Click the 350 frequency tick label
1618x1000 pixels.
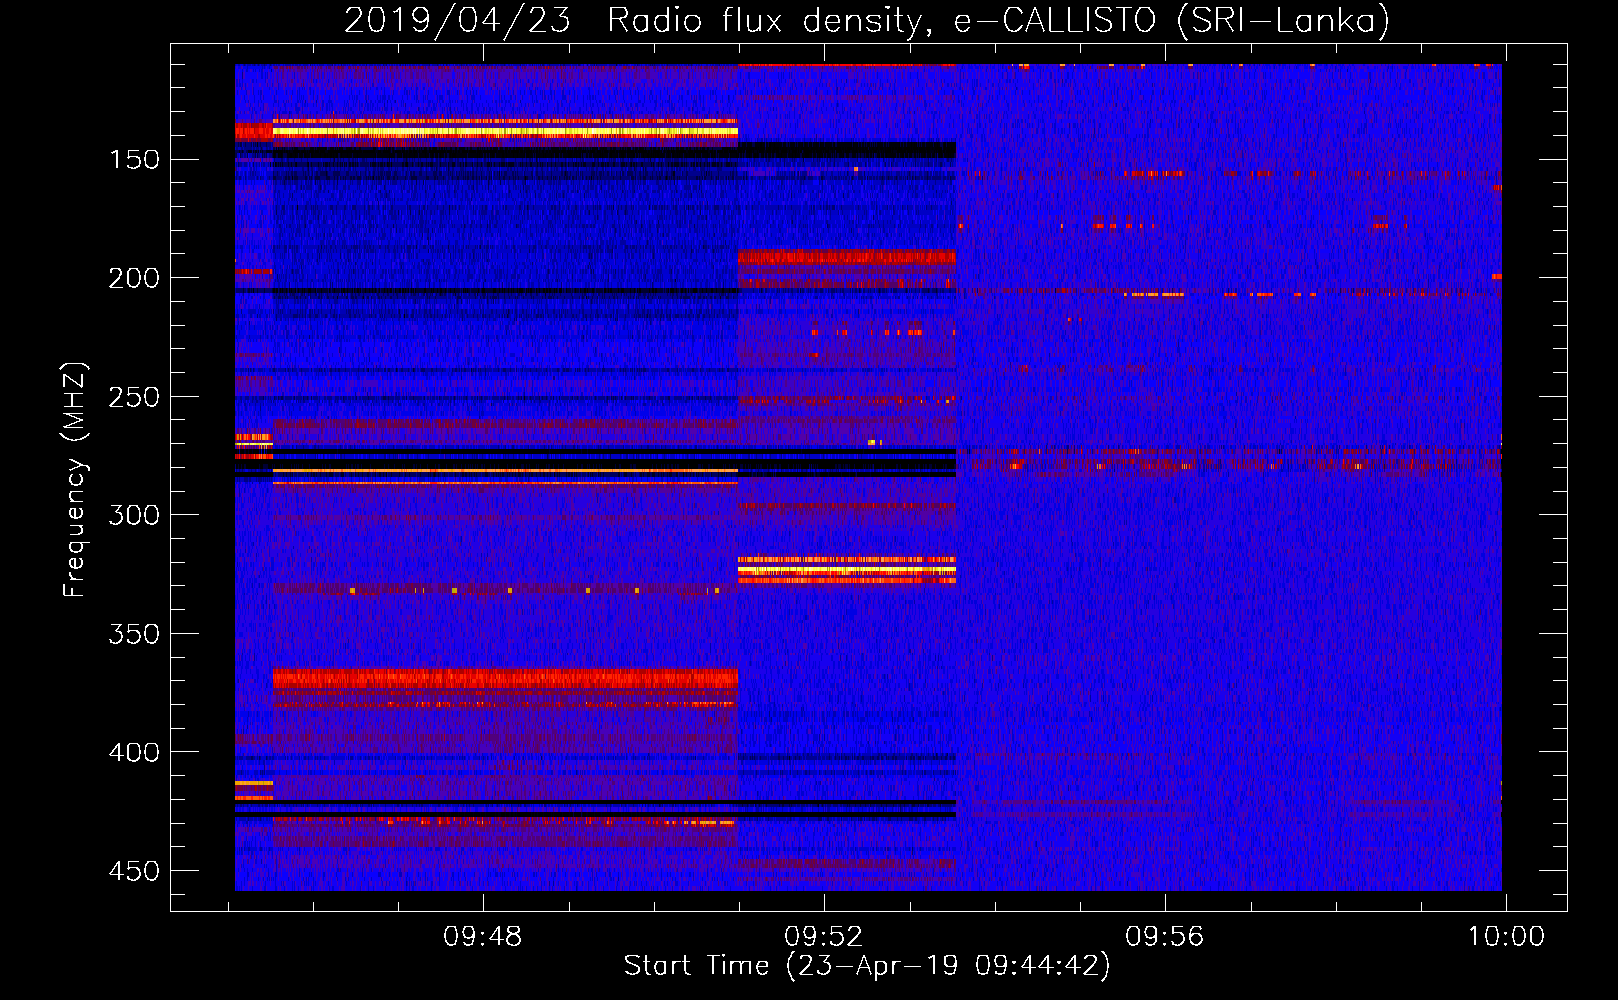coord(134,634)
